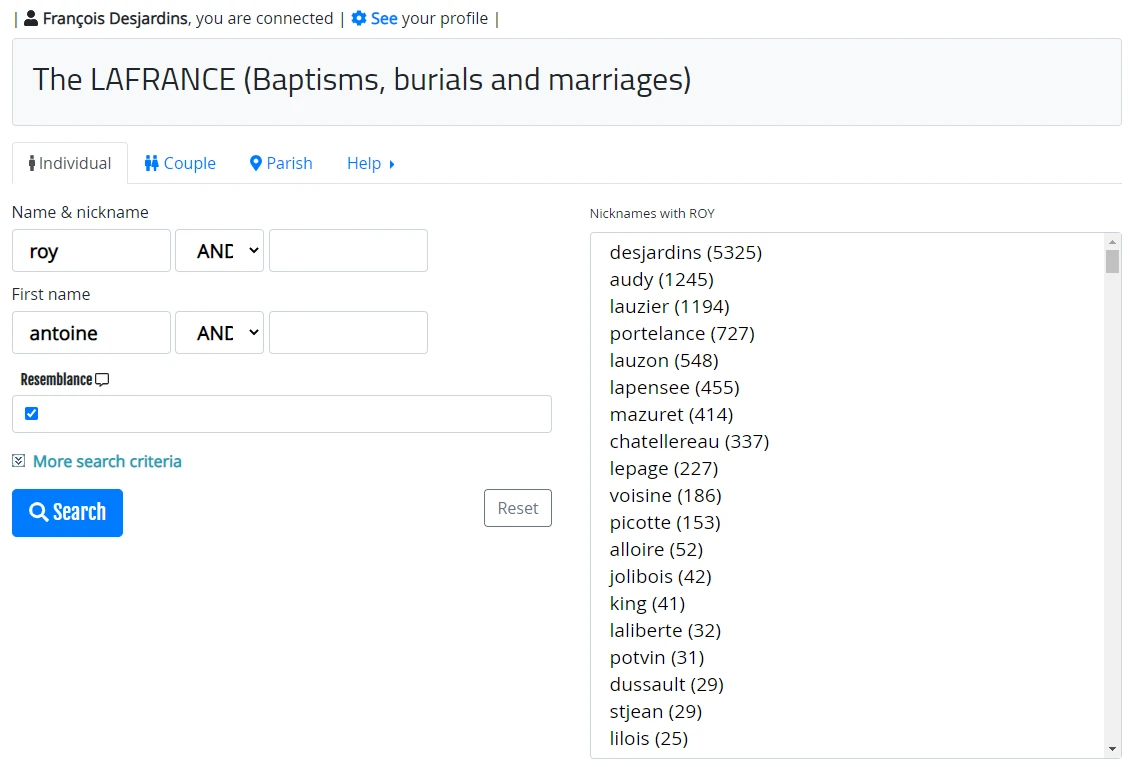Focus the first name field containing antoine
The image size is (1136, 767).
tap(91, 332)
